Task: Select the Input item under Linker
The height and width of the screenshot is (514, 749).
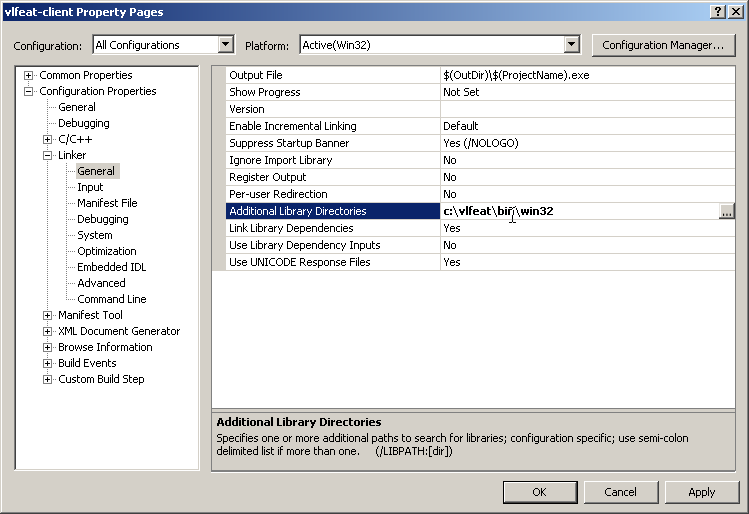Action: click(90, 187)
